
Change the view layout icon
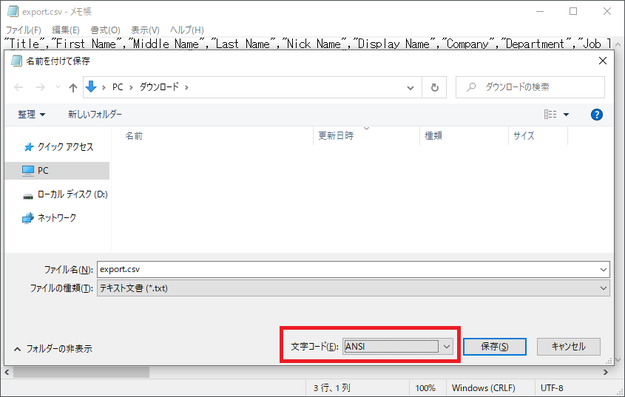click(550, 115)
